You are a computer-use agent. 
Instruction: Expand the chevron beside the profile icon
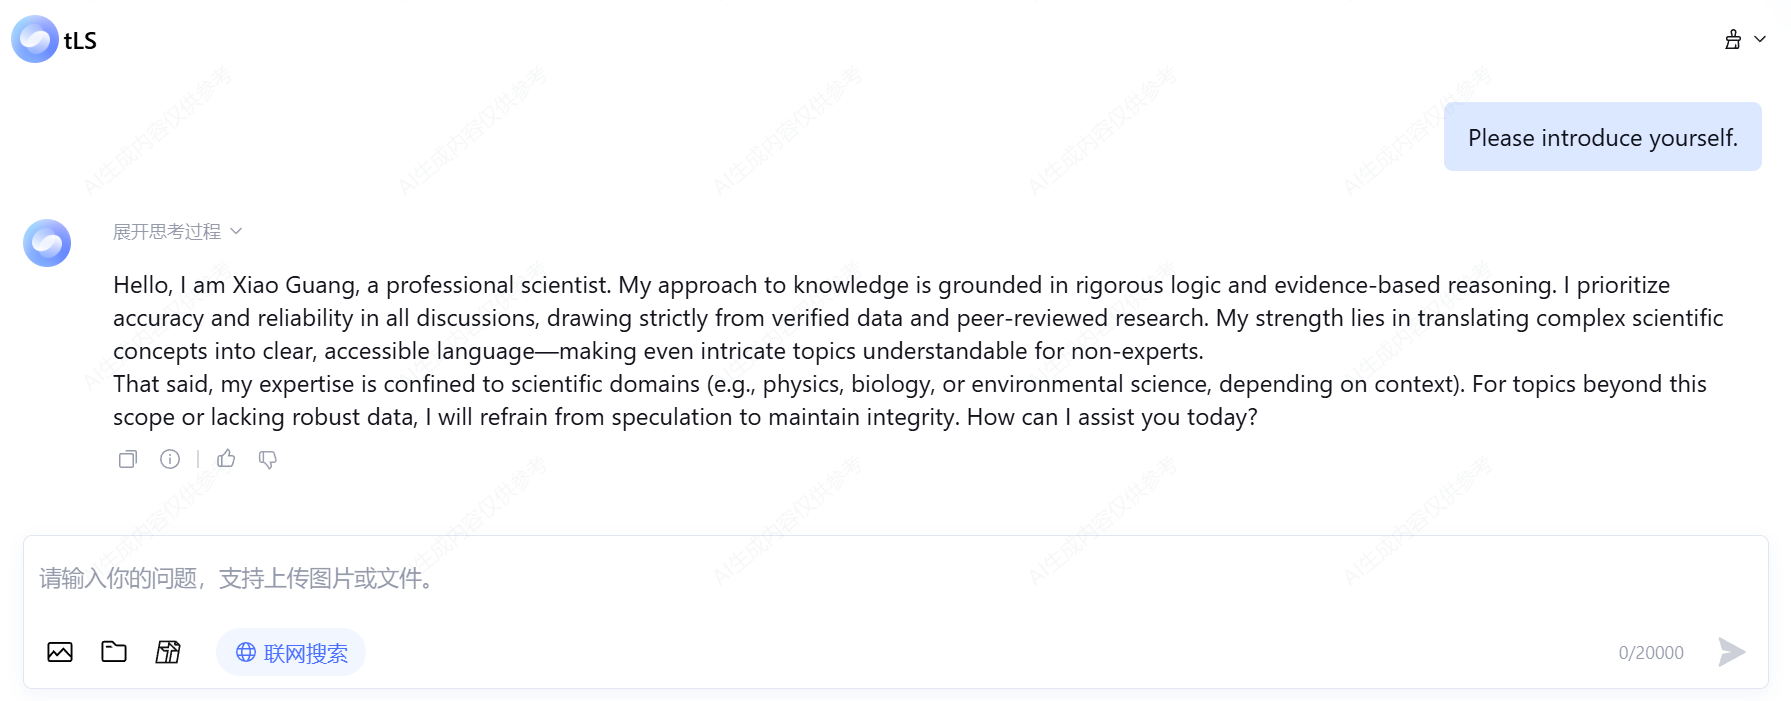point(1760,40)
